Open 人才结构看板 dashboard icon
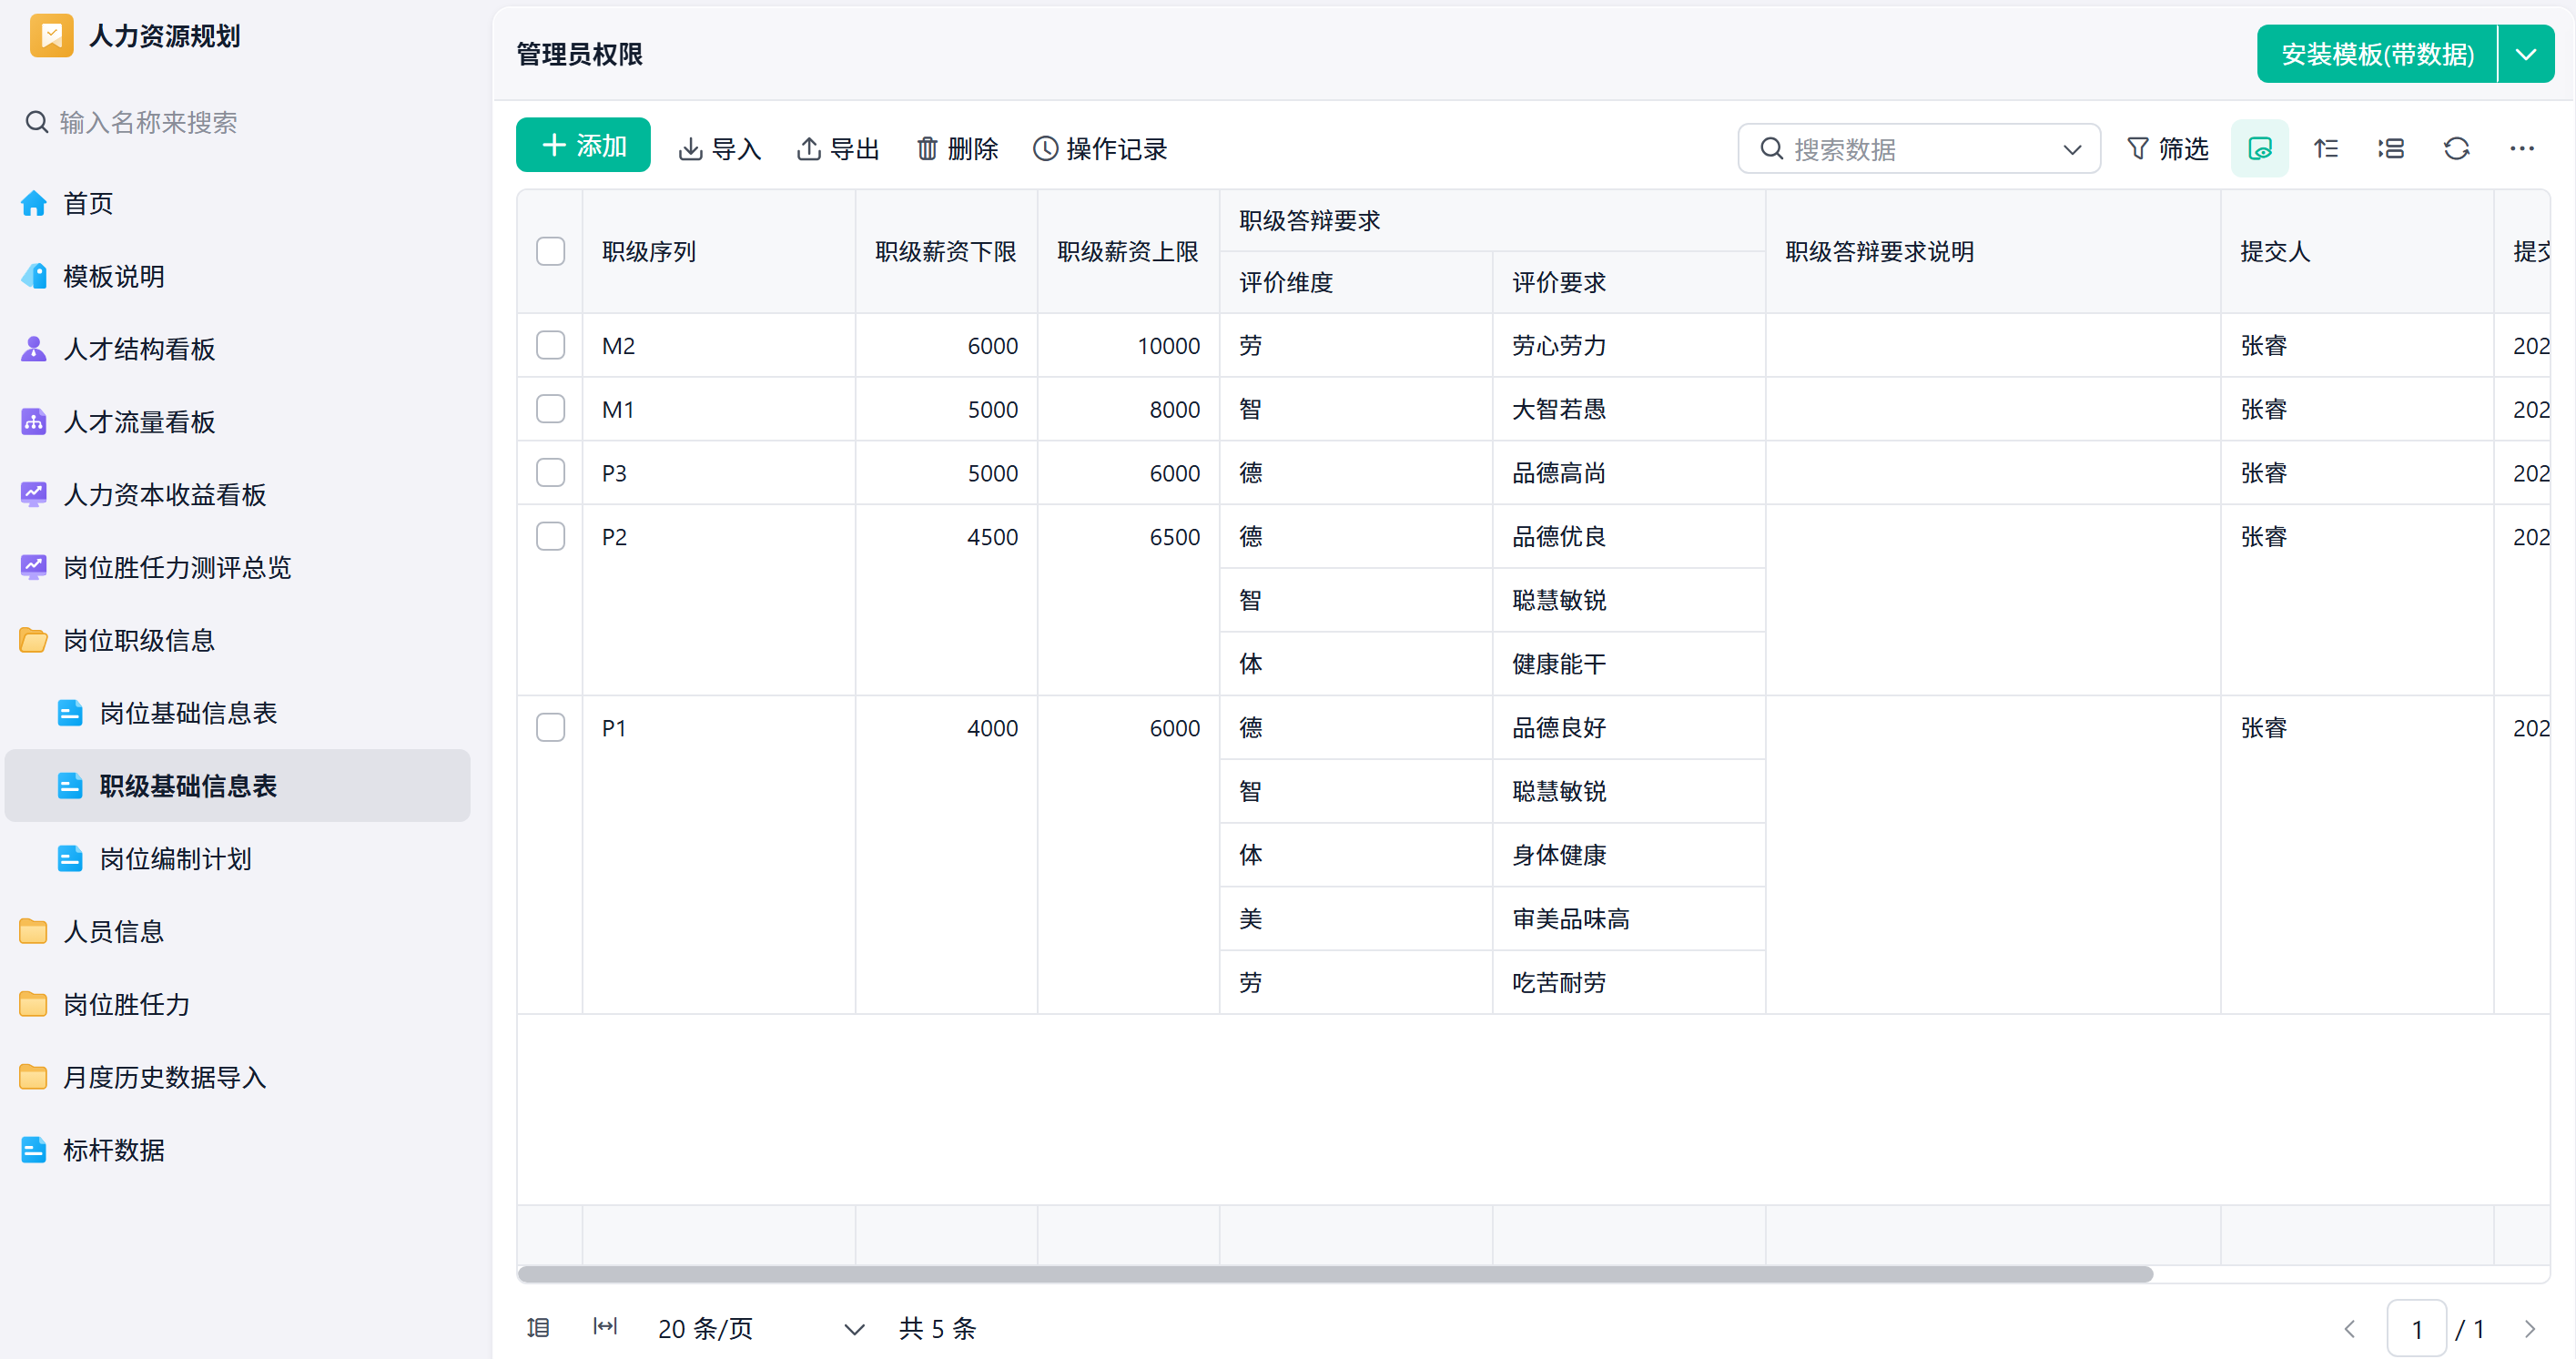 34,349
